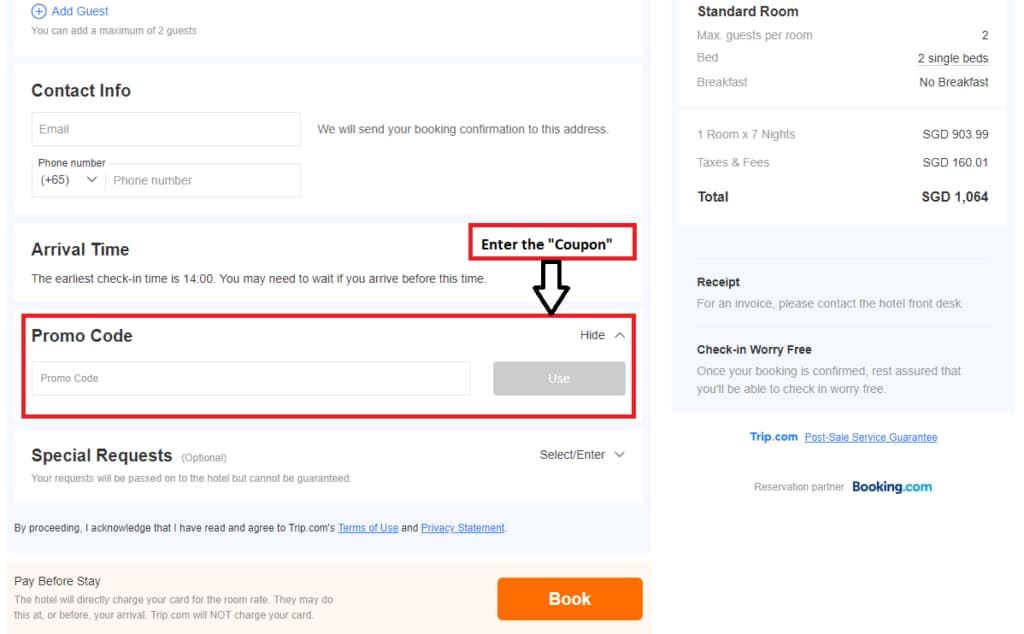Screen dimensions: 1024x634
Task: Open Post-Sale Service Guarantee link
Action: click(x=870, y=437)
